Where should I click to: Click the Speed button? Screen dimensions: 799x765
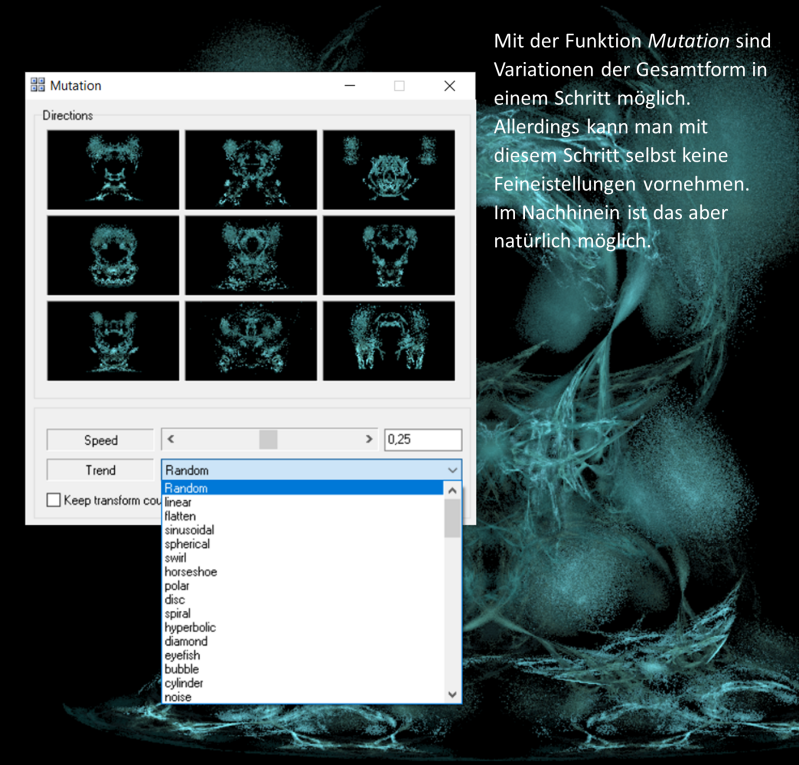(x=100, y=440)
